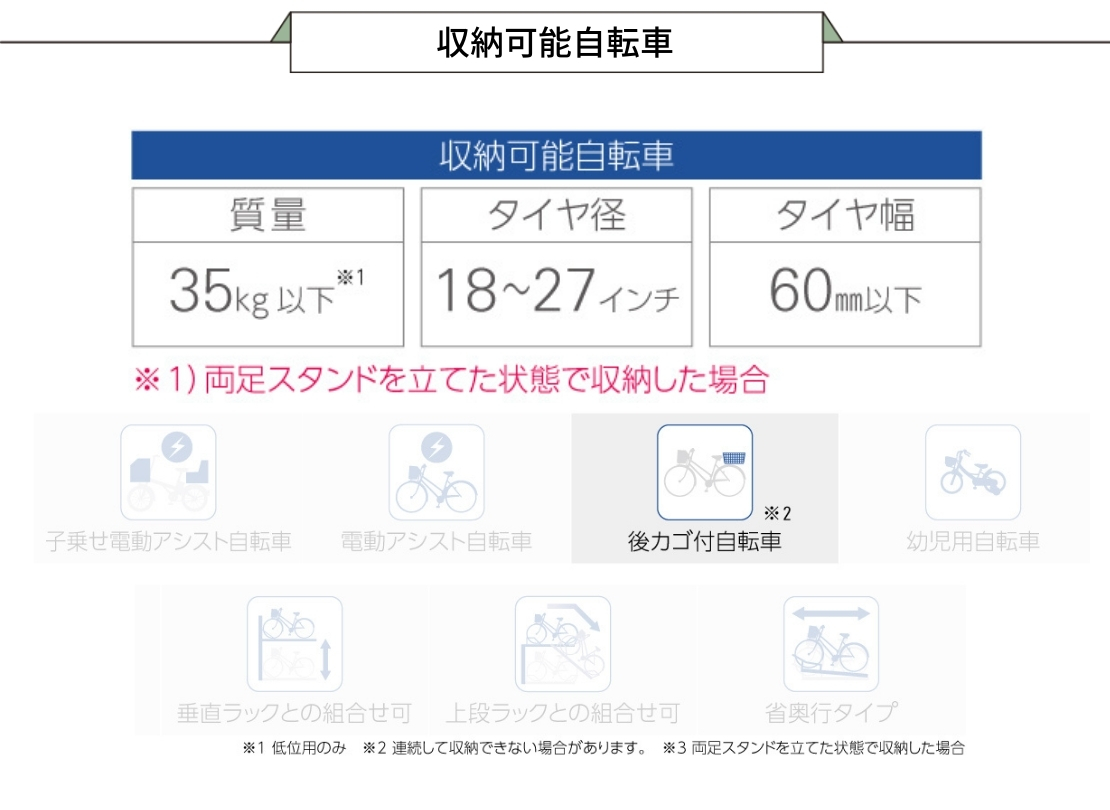Choose the toddler bicycle icon

pos(972,472)
